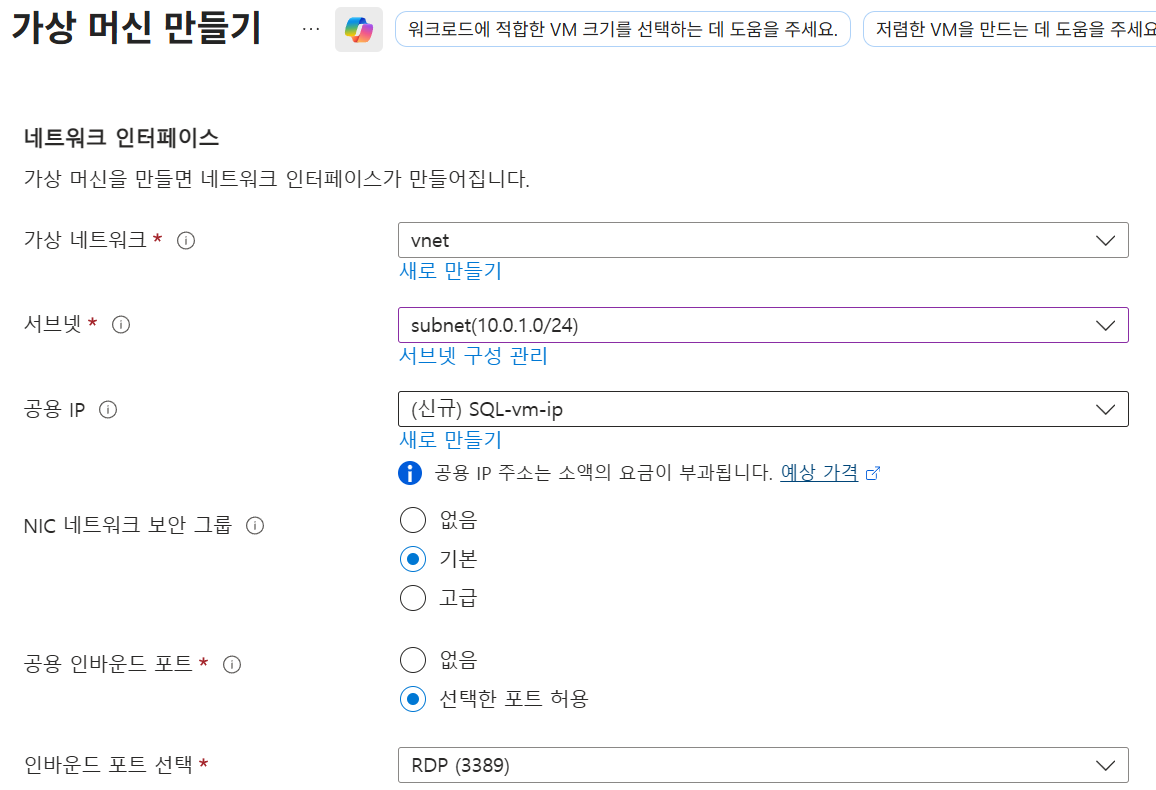Click the more options ellipsis in title
Image resolution: width=1156 pixels, height=790 pixels.
311,30
